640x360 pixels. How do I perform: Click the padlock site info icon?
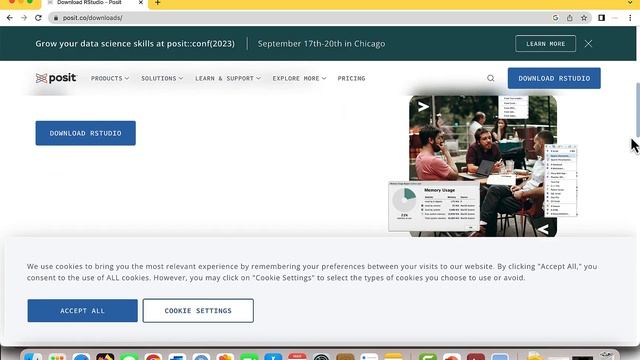pyautogui.click(x=56, y=18)
